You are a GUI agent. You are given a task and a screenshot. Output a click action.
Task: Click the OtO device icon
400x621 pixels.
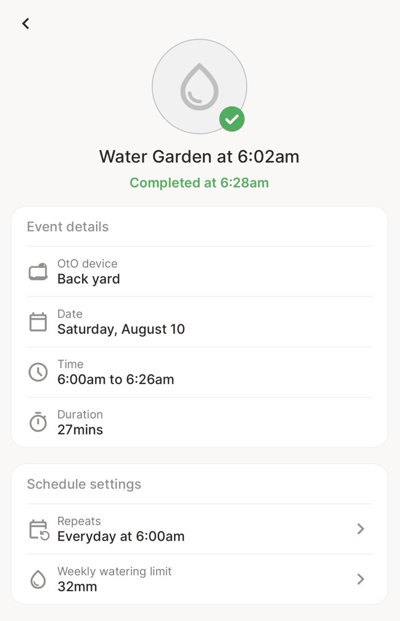pos(38,272)
